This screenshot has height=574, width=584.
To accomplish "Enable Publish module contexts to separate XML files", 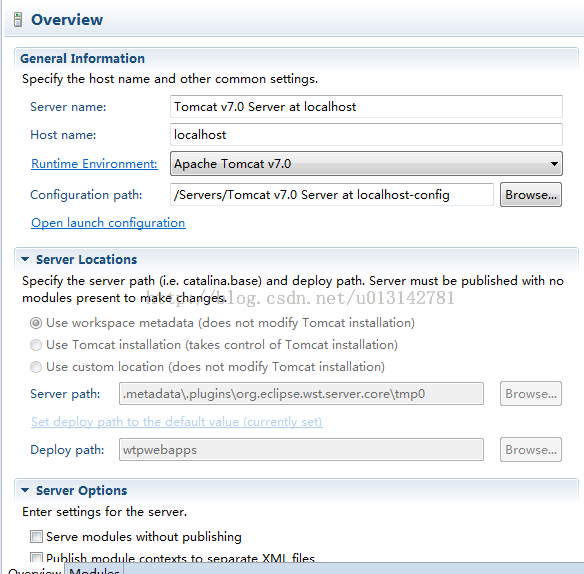I will click(x=36, y=557).
